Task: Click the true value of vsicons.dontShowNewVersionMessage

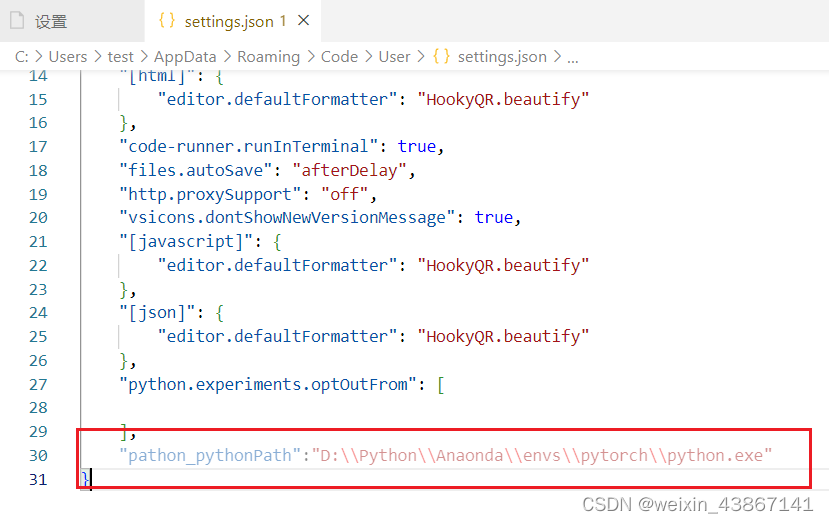Action: tap(494, 218)
